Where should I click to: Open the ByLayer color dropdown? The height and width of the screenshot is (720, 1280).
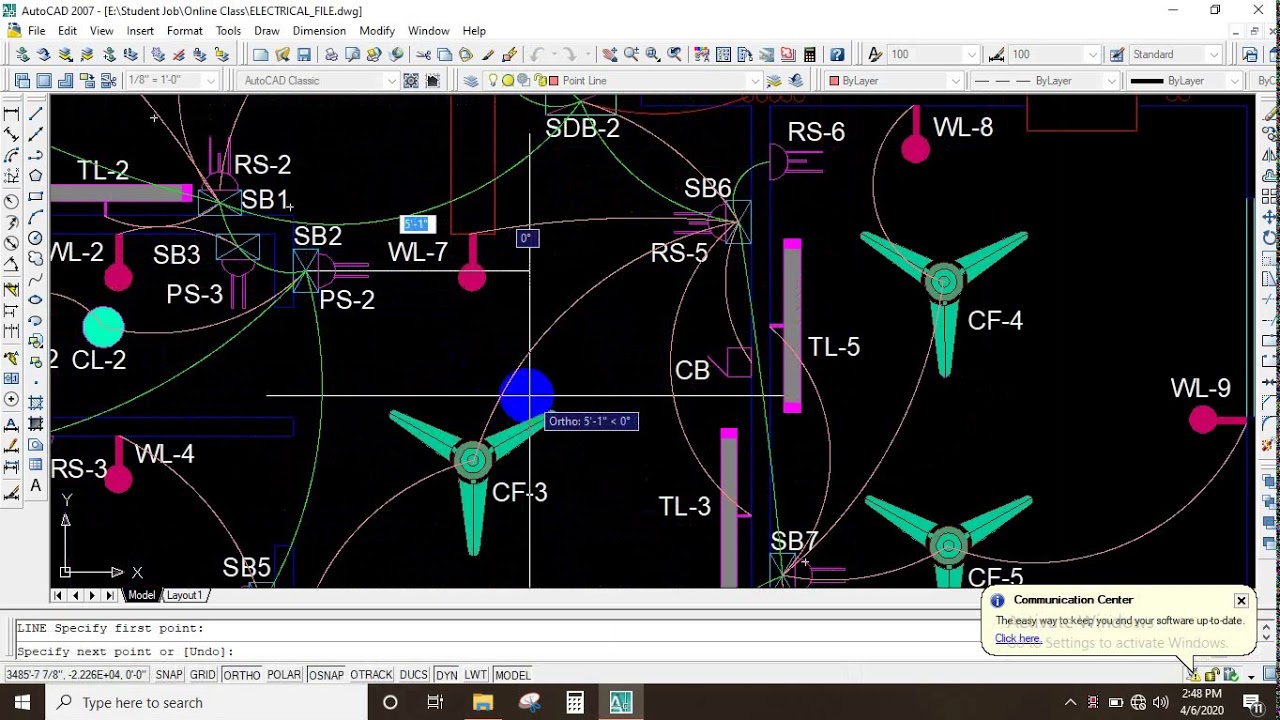pyautogui.click(x=955, y=81)
